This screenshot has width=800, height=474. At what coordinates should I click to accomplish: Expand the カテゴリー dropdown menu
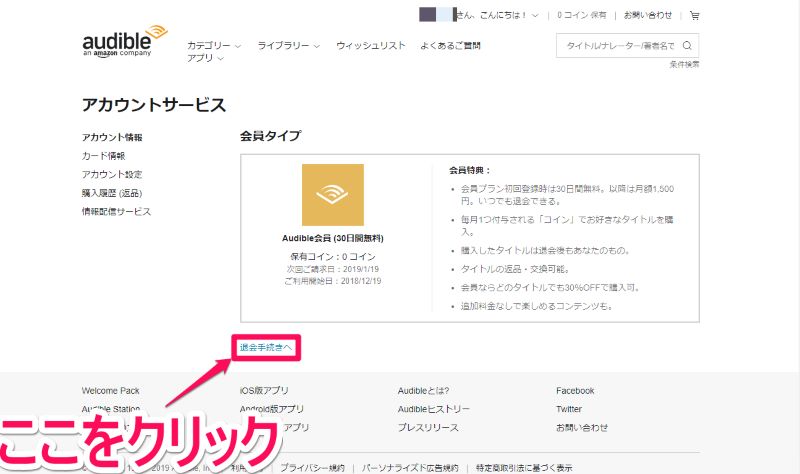click(214, 45)
